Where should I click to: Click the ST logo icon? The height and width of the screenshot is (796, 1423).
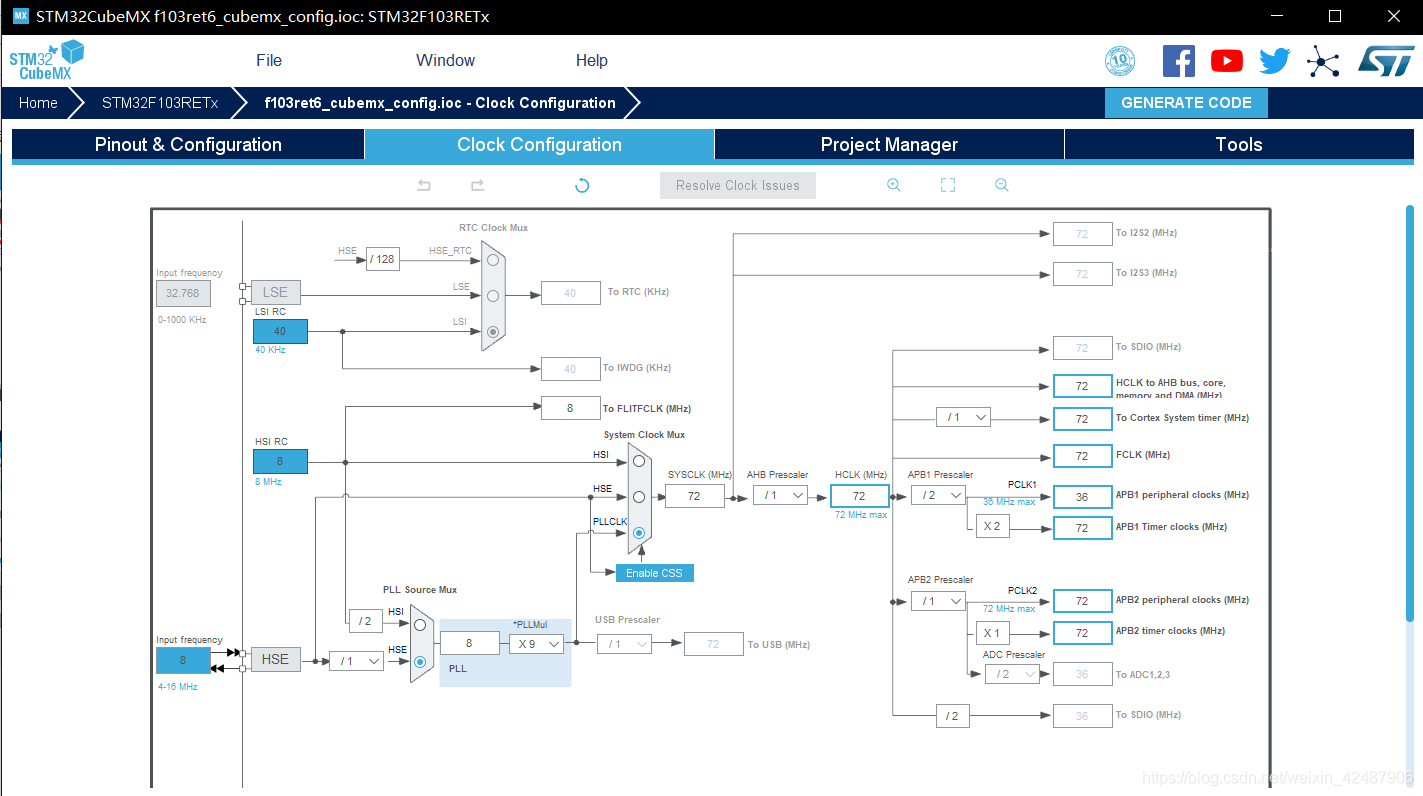(1386, 60)
